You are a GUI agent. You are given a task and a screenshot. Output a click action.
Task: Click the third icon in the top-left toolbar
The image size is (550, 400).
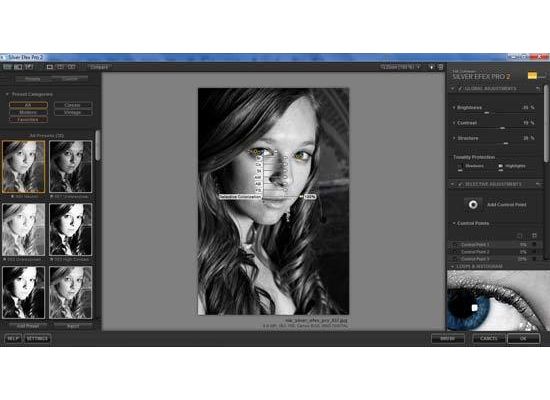point(29,67)
